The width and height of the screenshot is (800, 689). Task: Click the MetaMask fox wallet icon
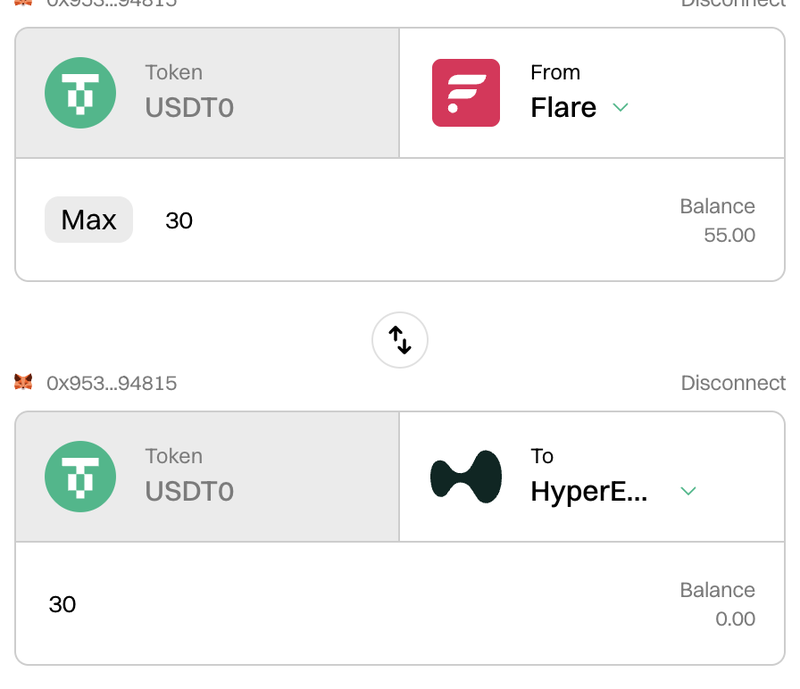[23, 382]
